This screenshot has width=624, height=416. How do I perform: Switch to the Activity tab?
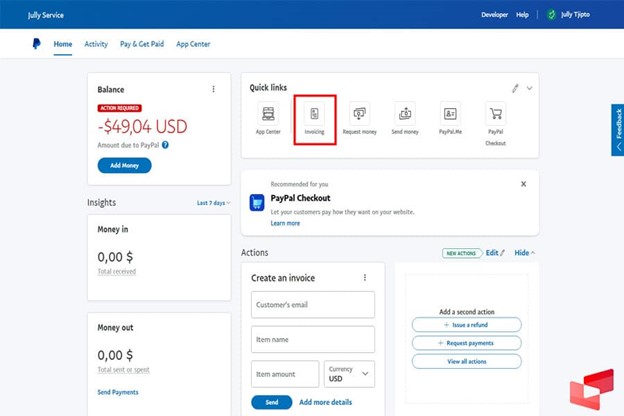(96, 44)
